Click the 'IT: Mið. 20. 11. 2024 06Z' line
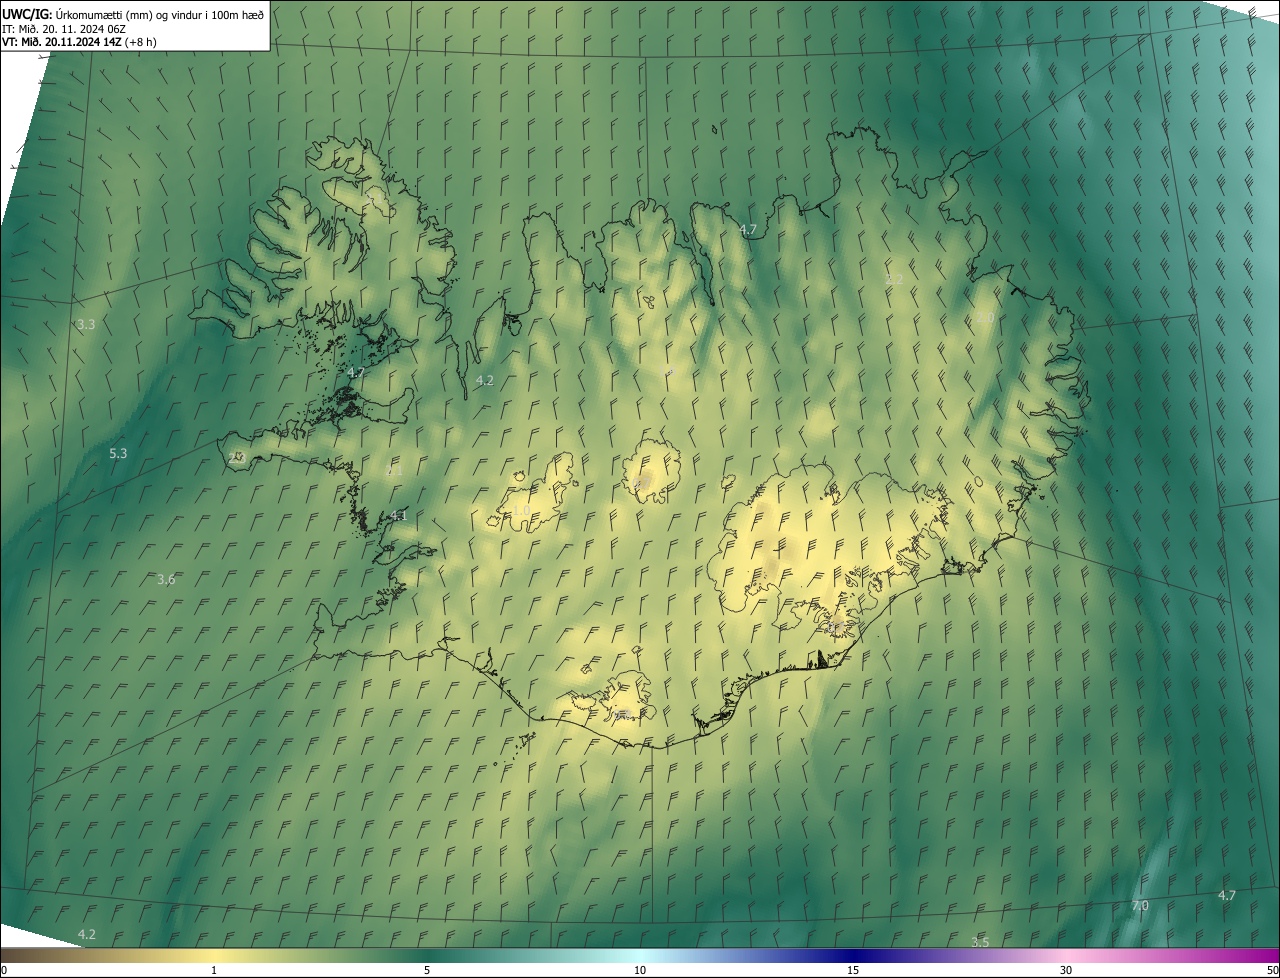Image resolution: width=1280 pixels, height=978 pixels. 64,28
